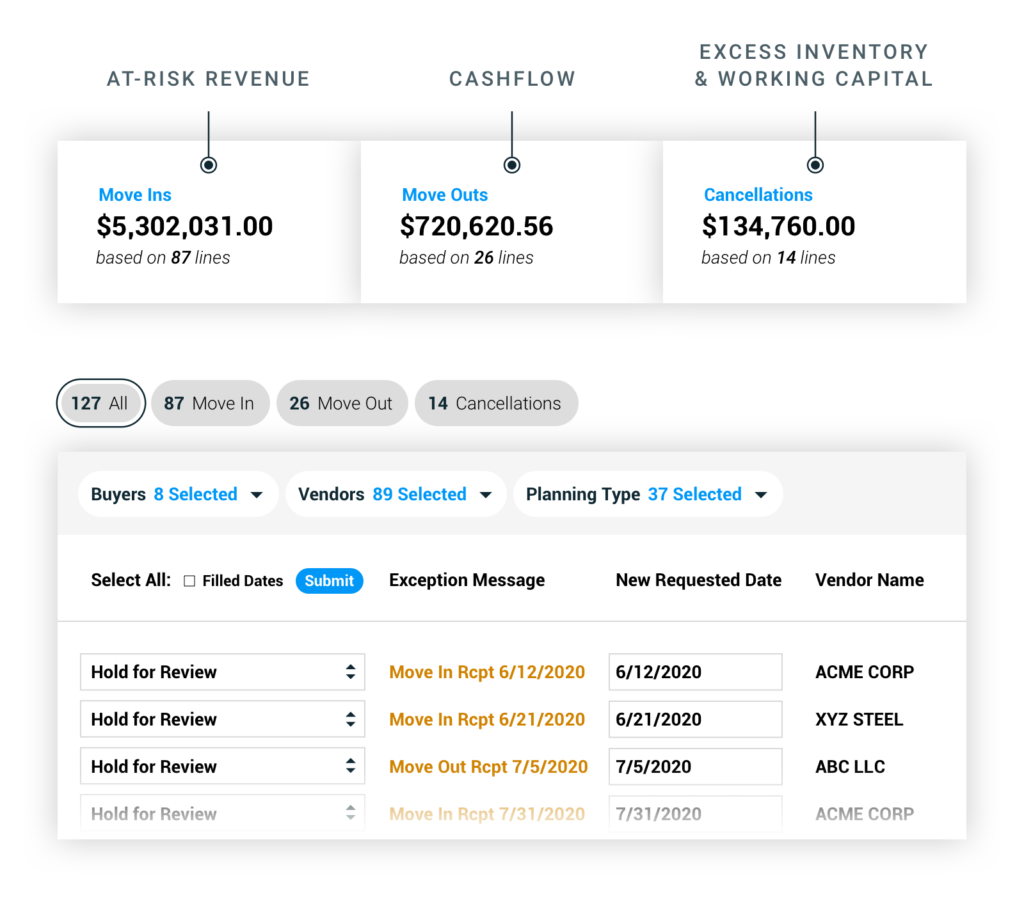
Task: Click the stepper arrows on ACME CORP 6/12/2020 row
Action: (x=350, y=672)
